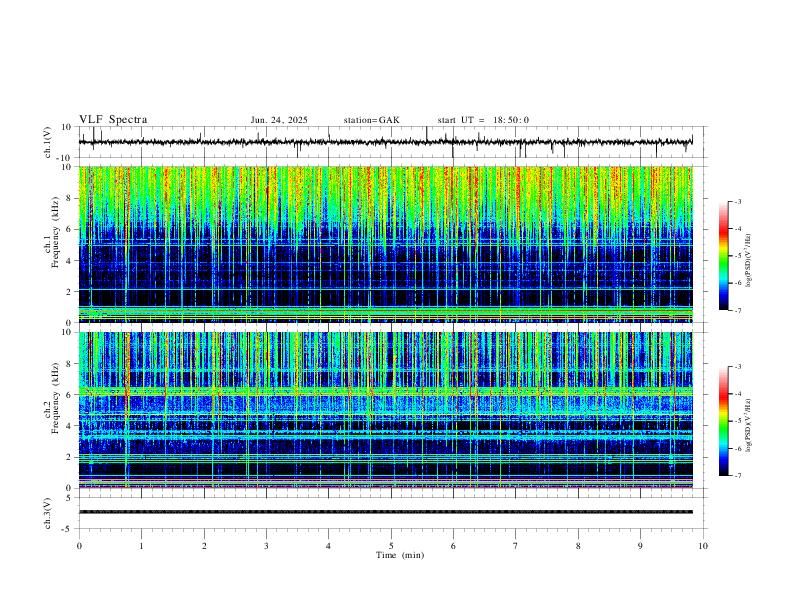Click the "2" kHz tick on ch.1 spectrogram

[x=69, y=291]
